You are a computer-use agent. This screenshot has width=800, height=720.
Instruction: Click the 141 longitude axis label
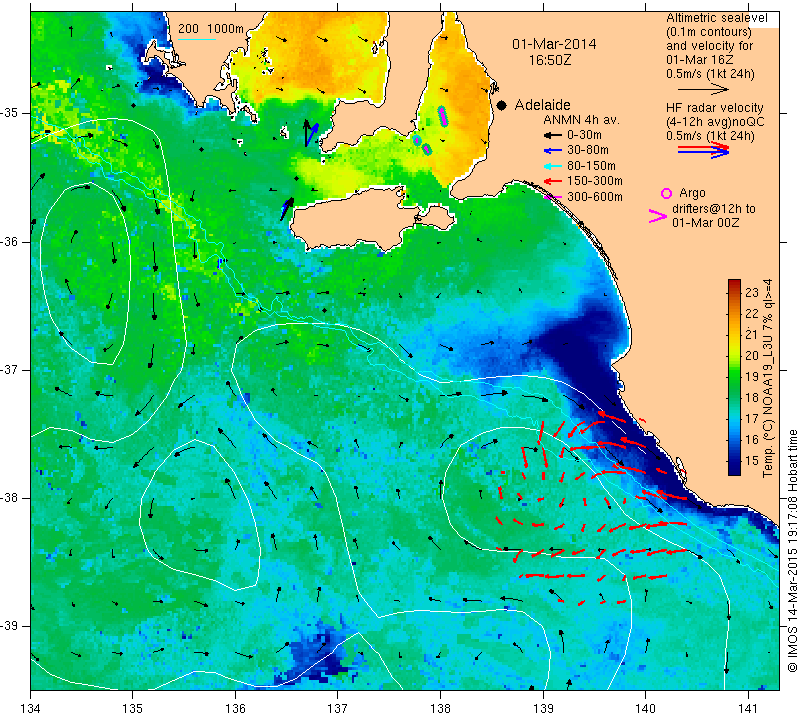pos(748,709)
